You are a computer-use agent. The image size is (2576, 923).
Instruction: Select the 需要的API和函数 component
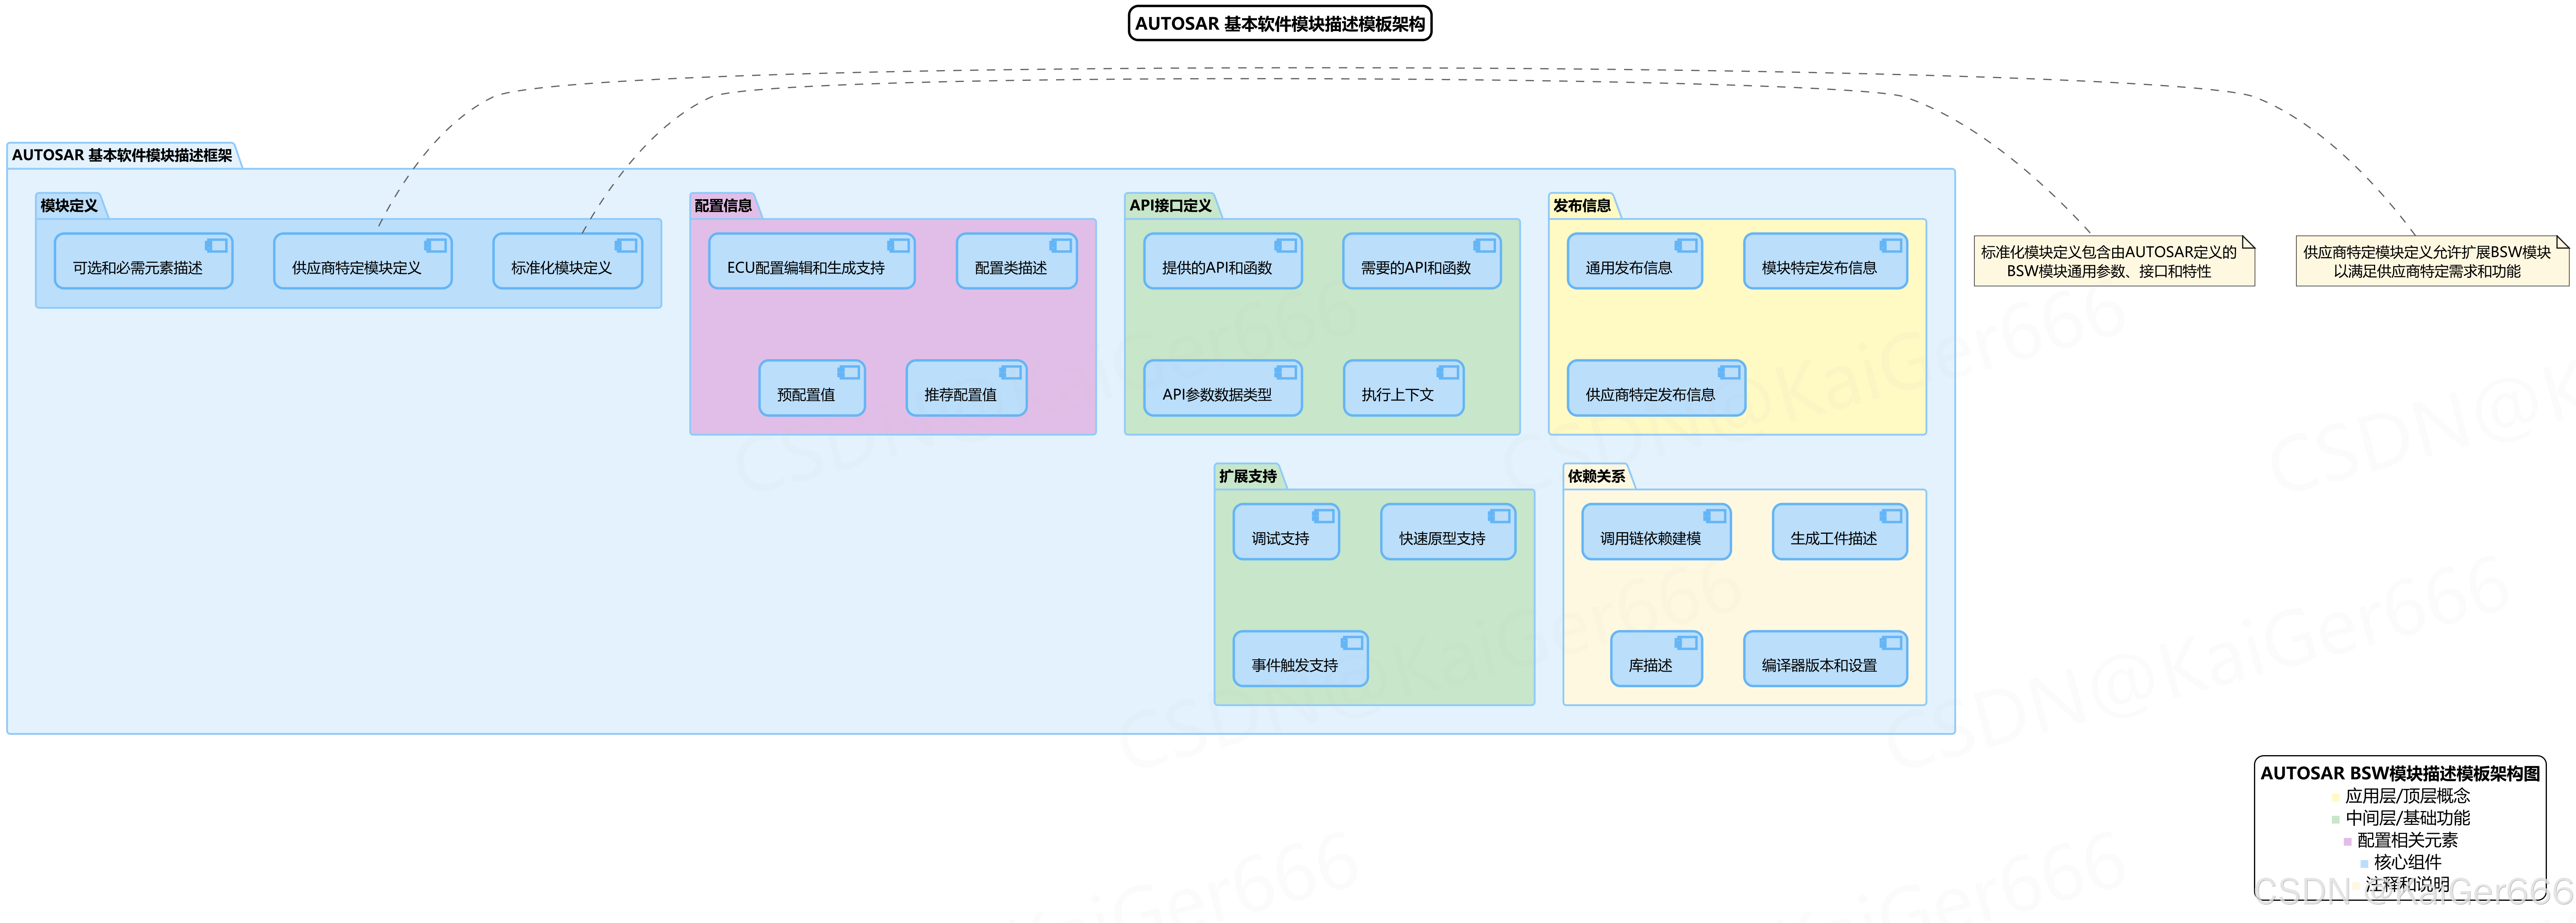click(1422, 261)
